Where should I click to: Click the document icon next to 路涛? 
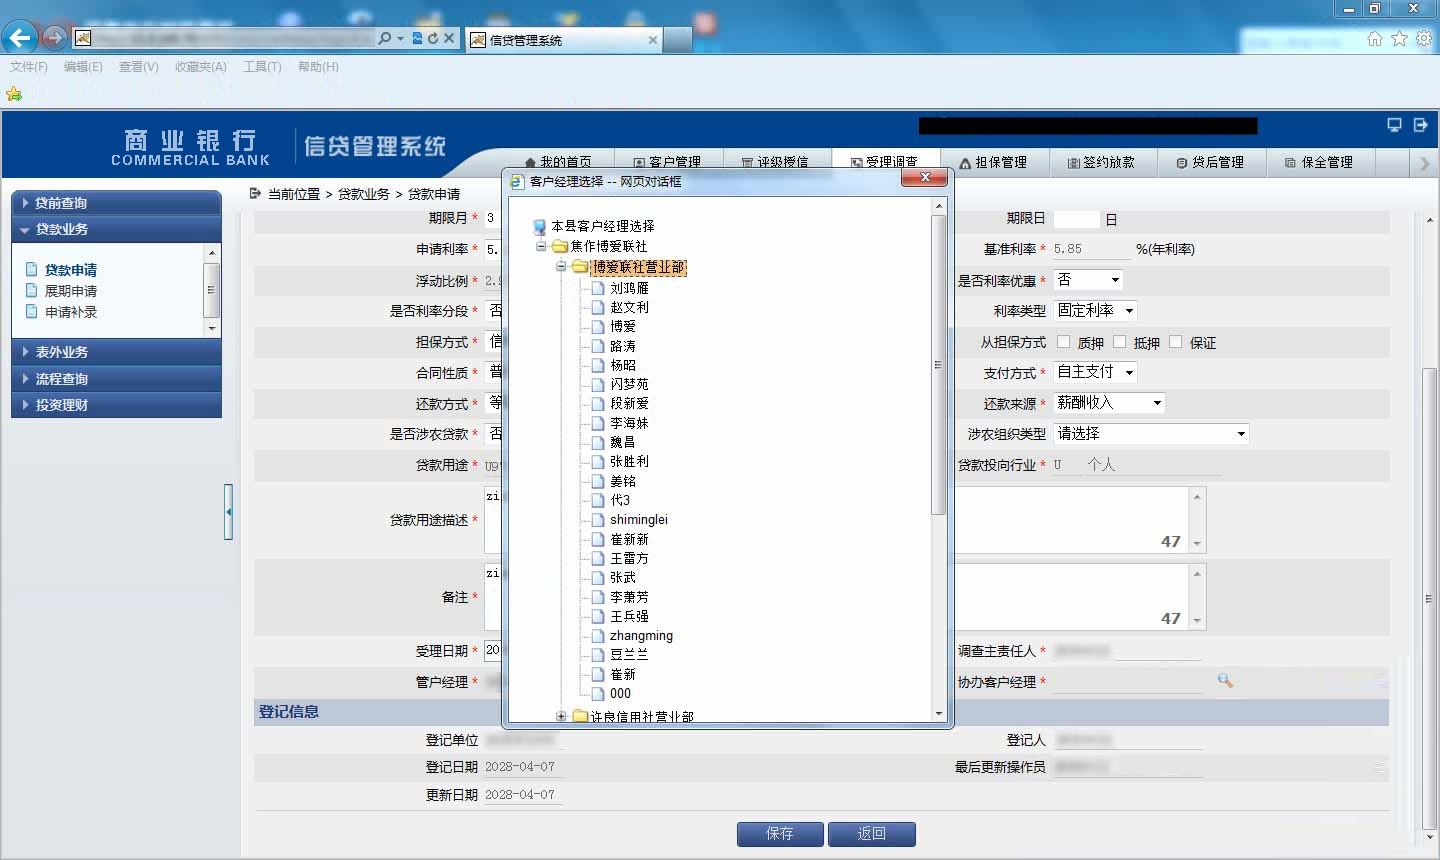(x=599, y=346)
